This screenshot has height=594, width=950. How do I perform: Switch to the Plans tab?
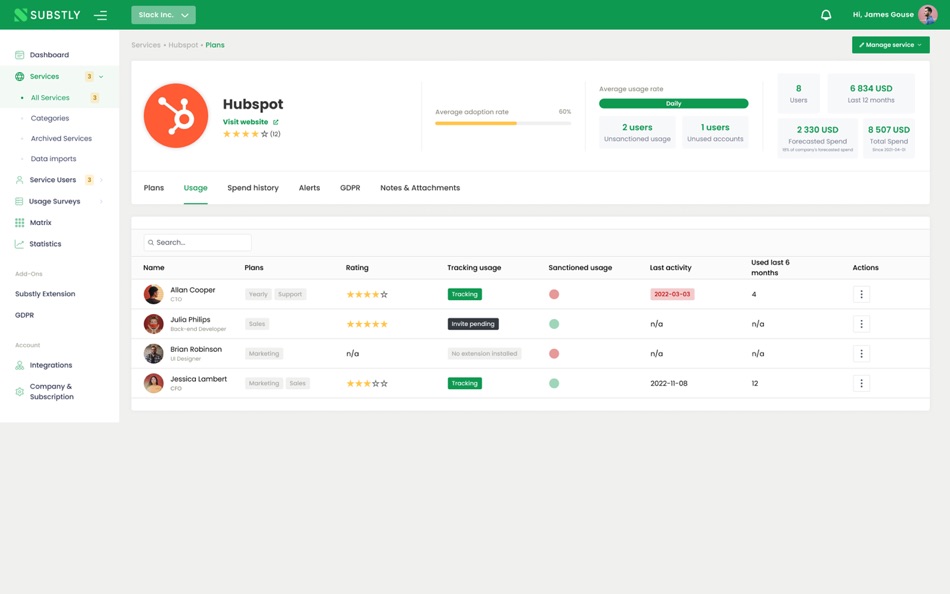coord(154,188)
